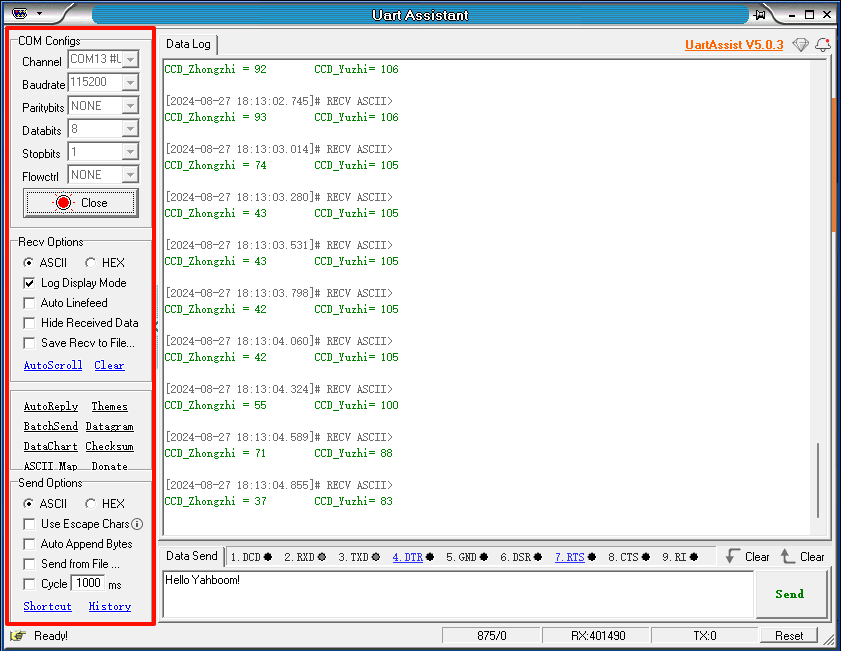Open the AutoReply link
Image resolution: width=841 pixels, height=651 pixels.
(x=51, y=406)
